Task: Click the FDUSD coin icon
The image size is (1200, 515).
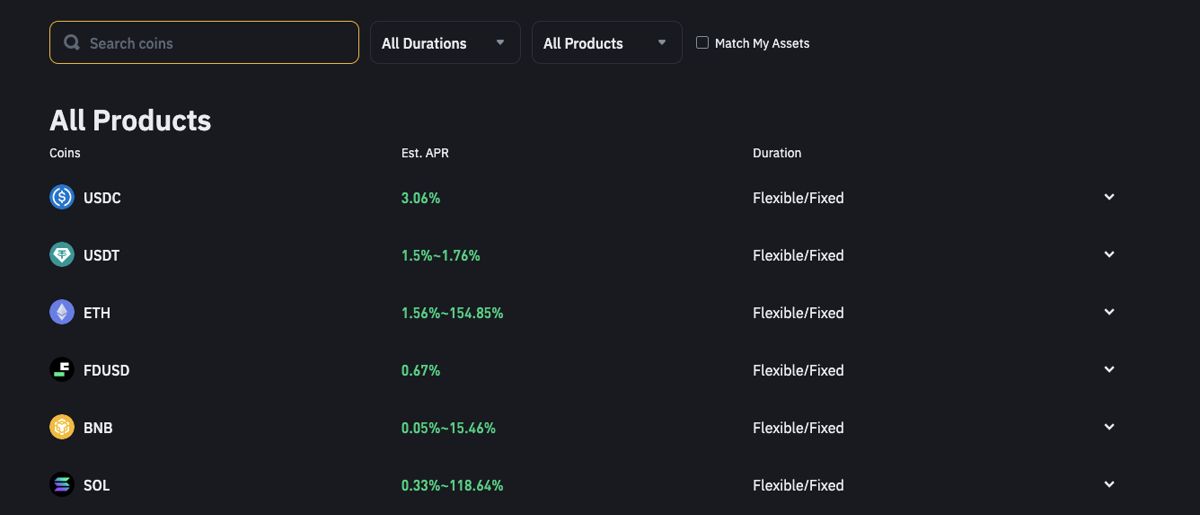Action: point(62,370)
